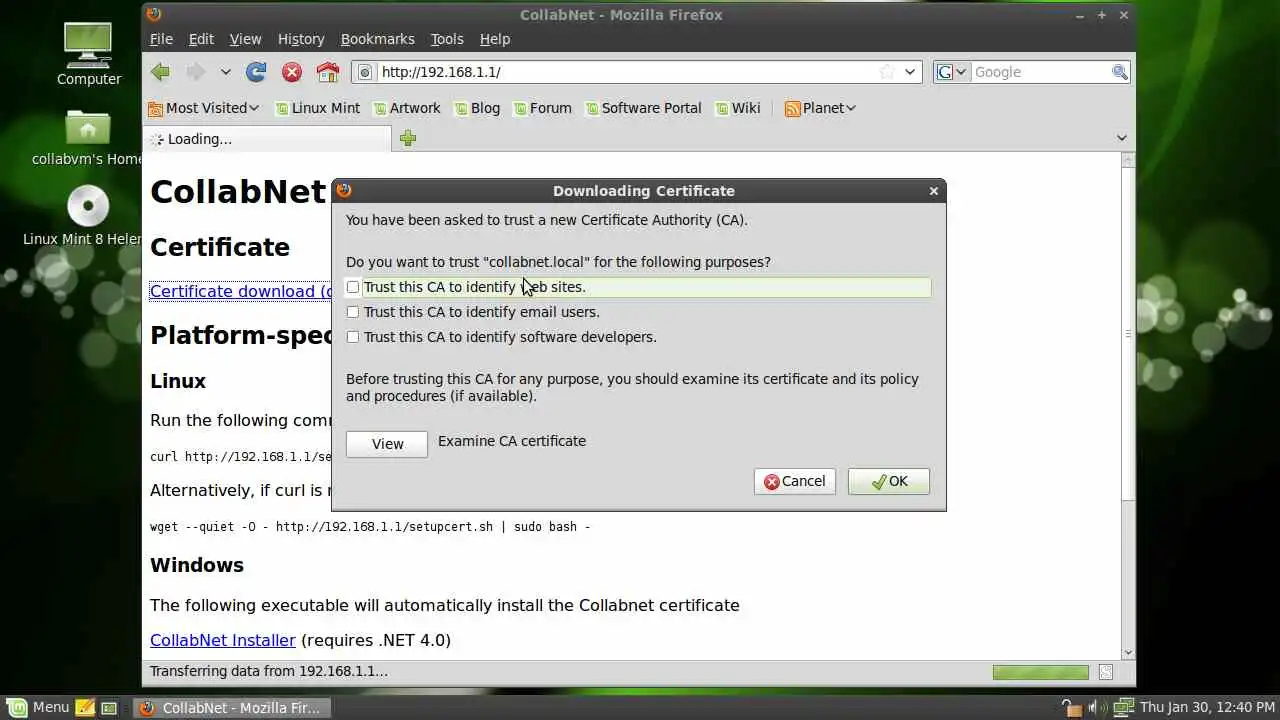Open the Mint Menu button
Screen dimensions: 1280x720
pos(38,707)
